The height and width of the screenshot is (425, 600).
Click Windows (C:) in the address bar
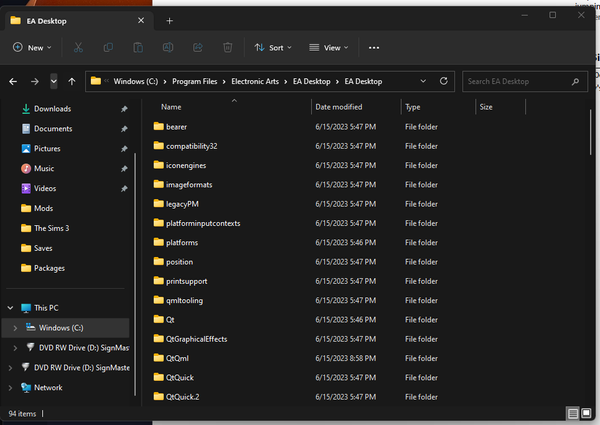[x=136, y=81]
